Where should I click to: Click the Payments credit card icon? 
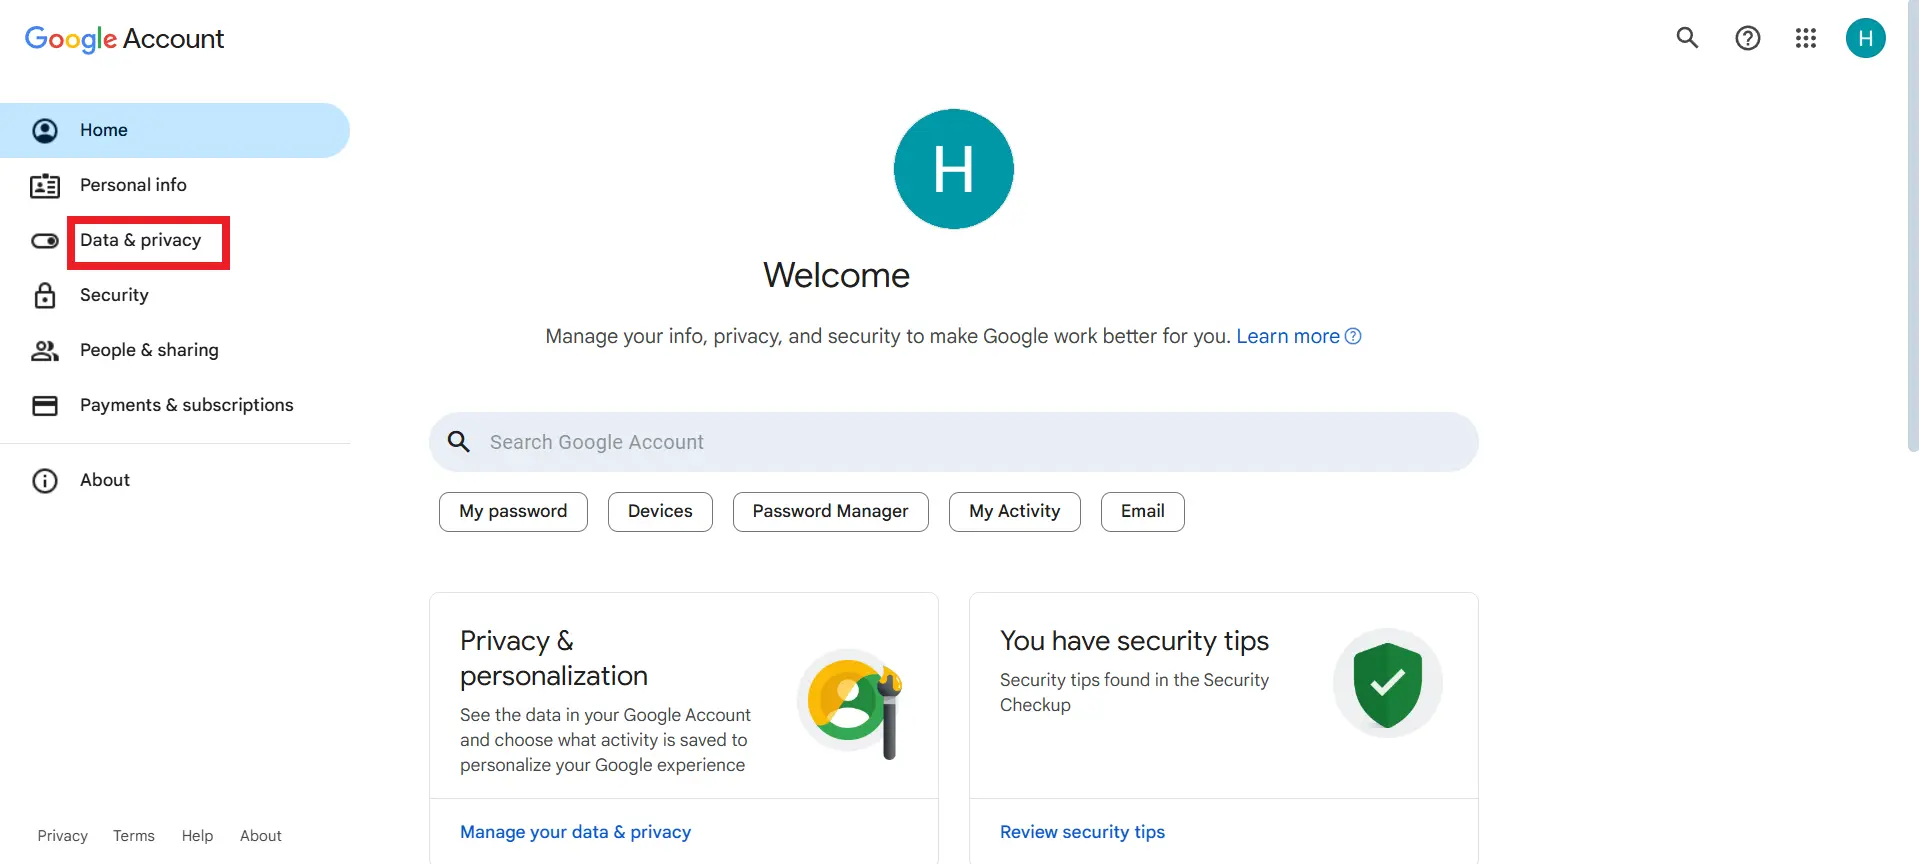pos(45,405)
